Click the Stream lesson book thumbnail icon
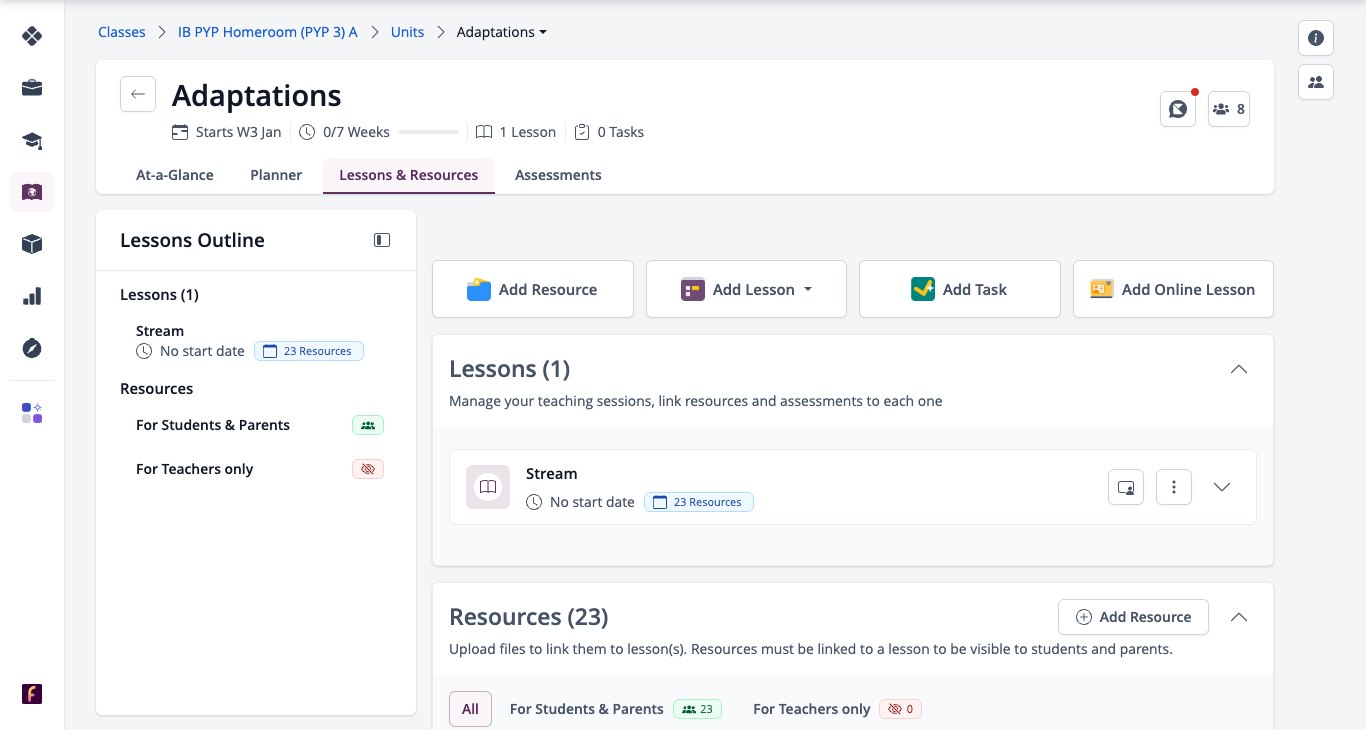 488,487
